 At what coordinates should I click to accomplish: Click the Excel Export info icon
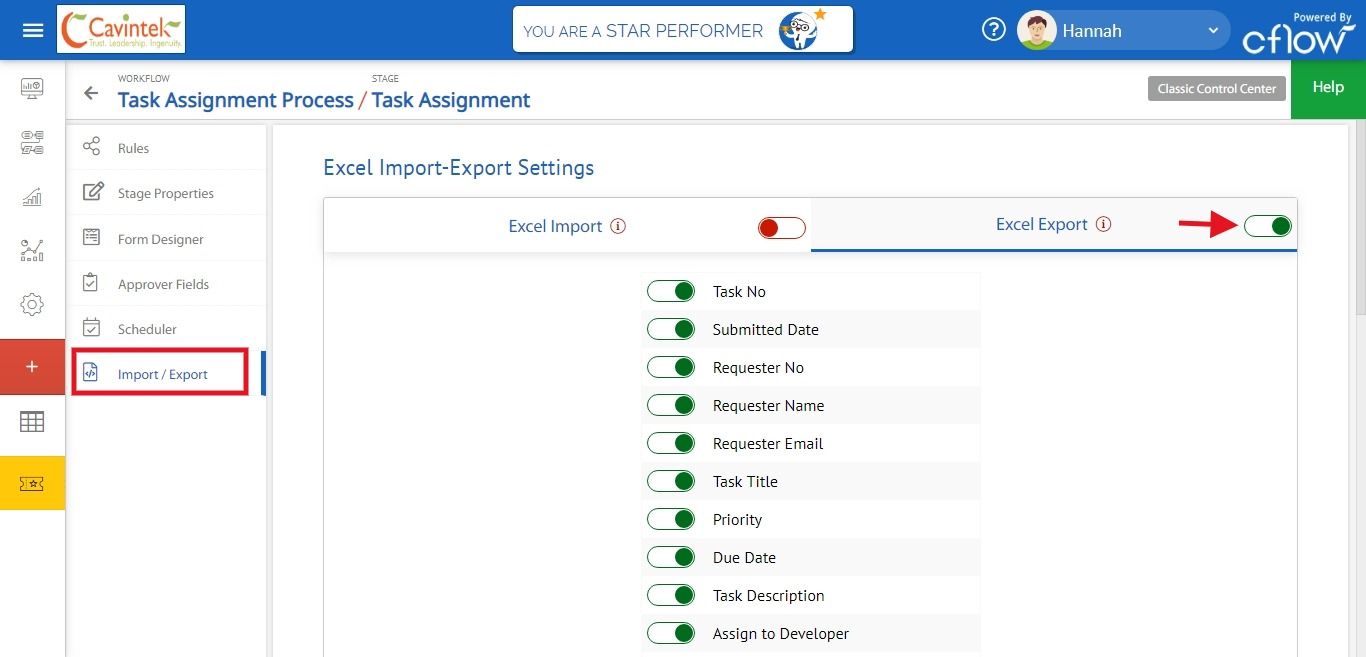1103,225
